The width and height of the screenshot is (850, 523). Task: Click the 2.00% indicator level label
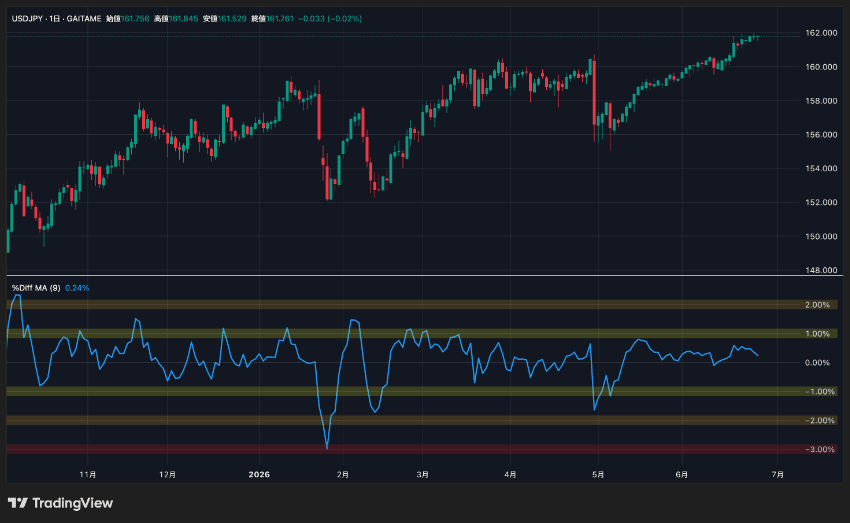pyautogui.click(x=817, y=305)
